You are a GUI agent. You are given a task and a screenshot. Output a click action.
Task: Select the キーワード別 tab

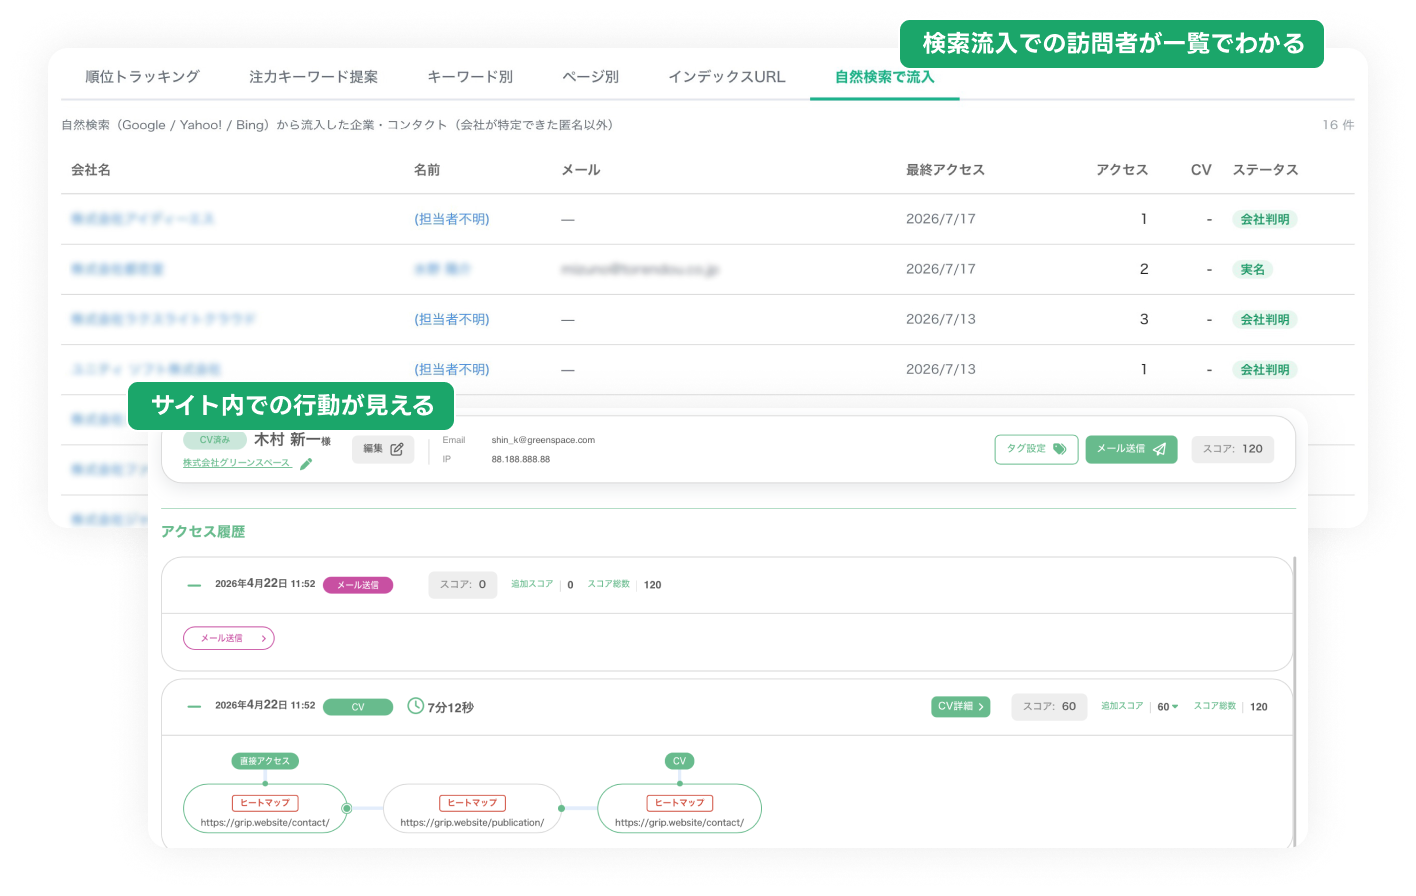470,77
